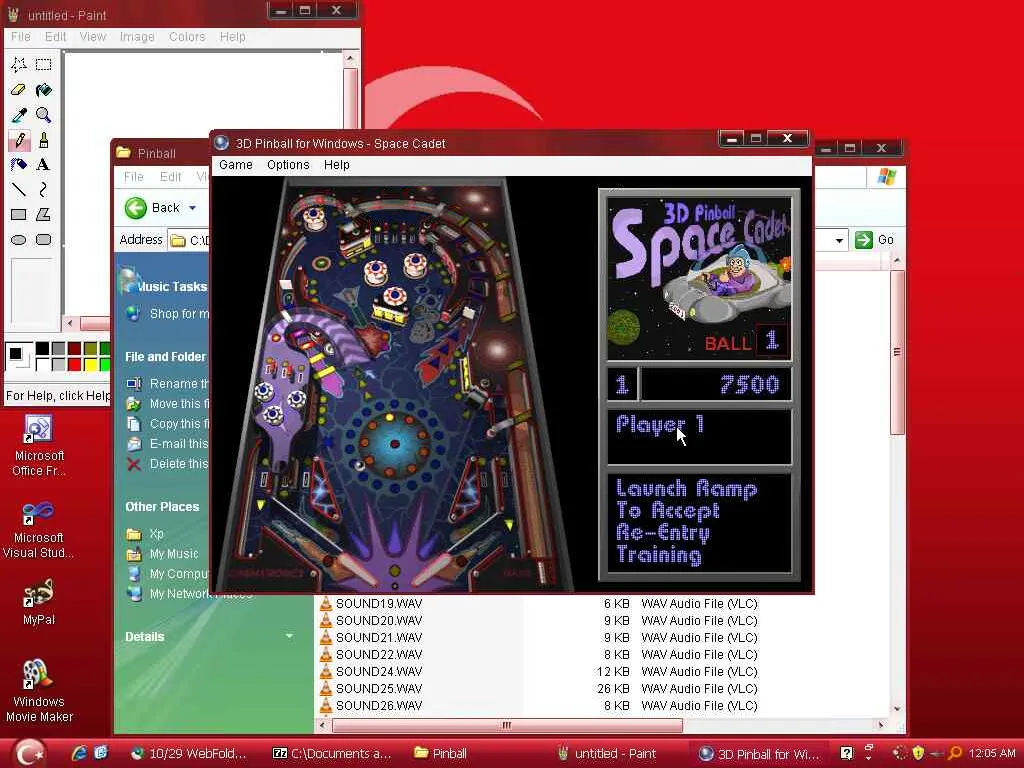Screen dimensions: 1024x768
Task: Select the SOUND22.WAV file
Action: click(370, 654)
